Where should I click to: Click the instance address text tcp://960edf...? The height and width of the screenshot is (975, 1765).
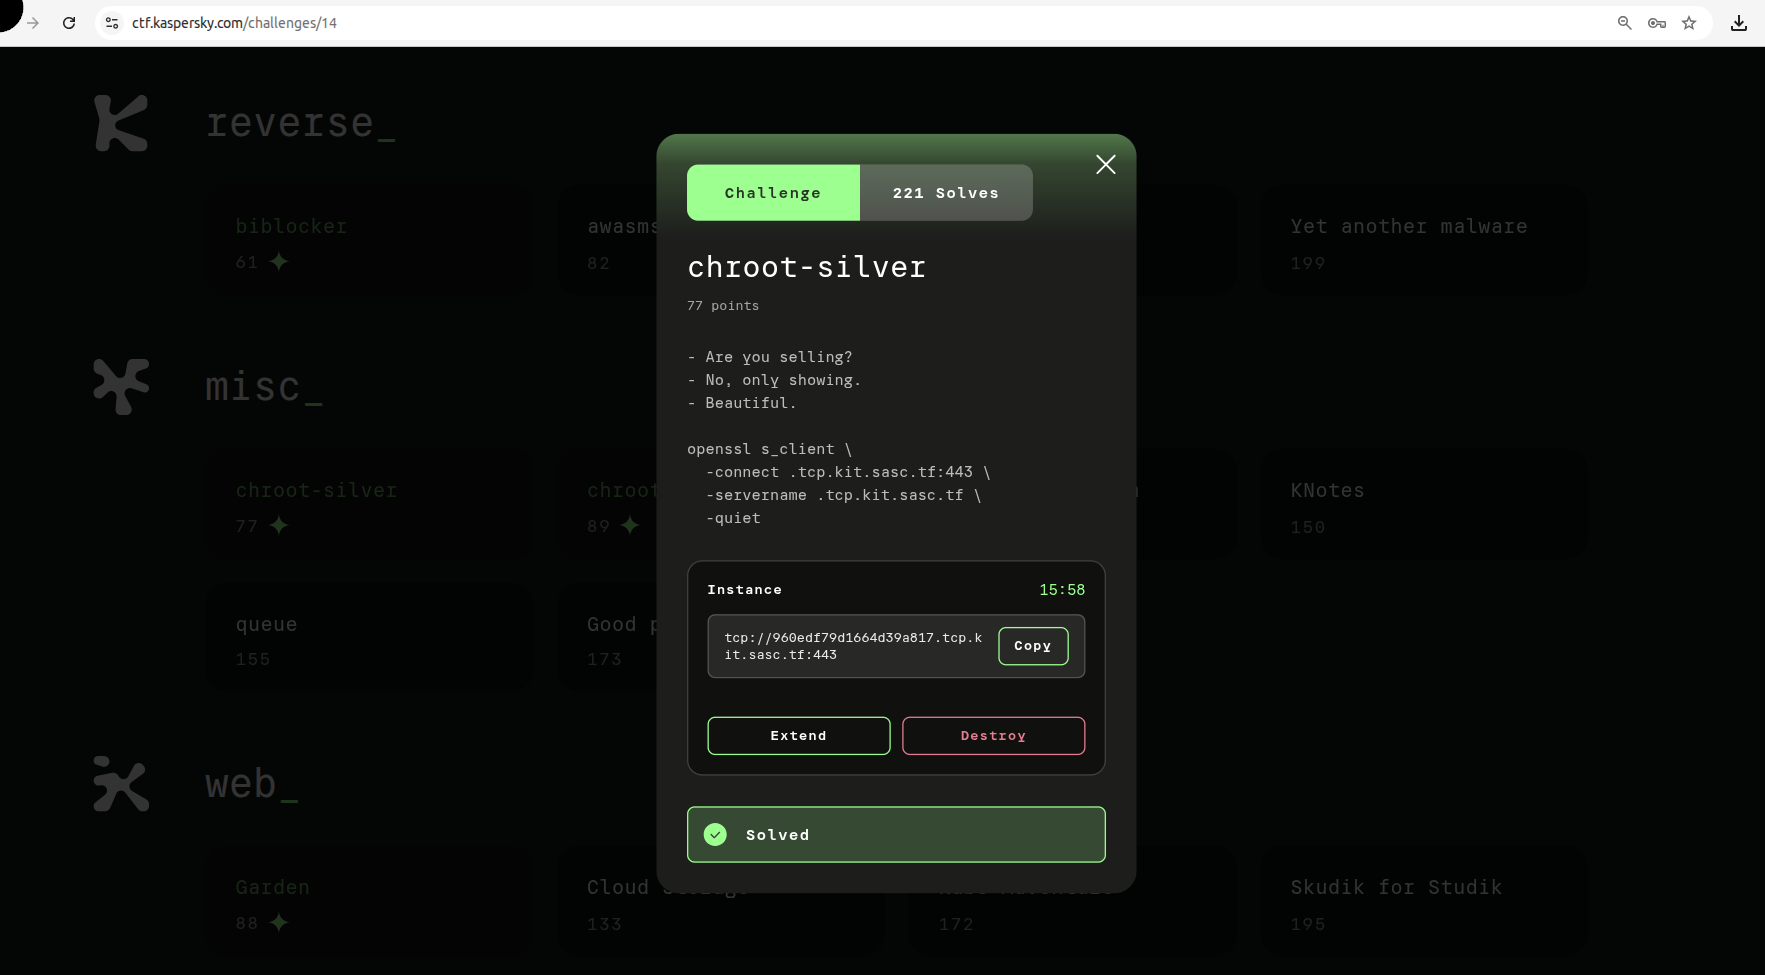[x=853, y=646]
